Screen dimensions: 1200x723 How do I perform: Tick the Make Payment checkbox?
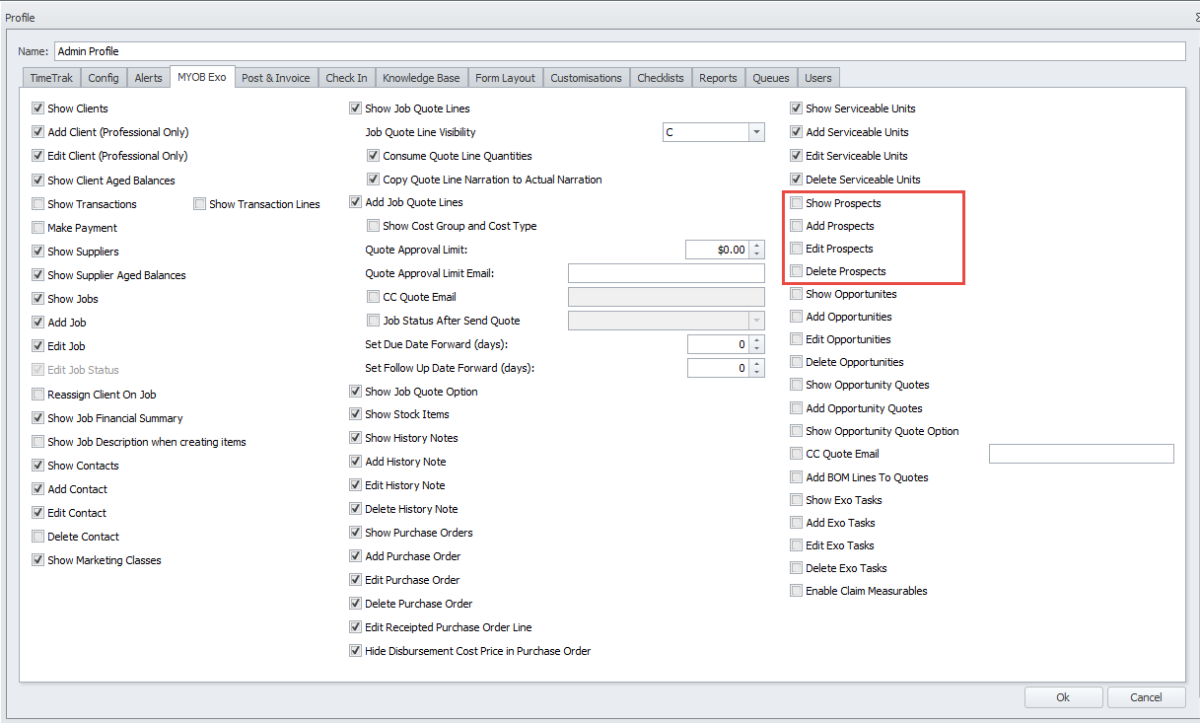[38, 228]
